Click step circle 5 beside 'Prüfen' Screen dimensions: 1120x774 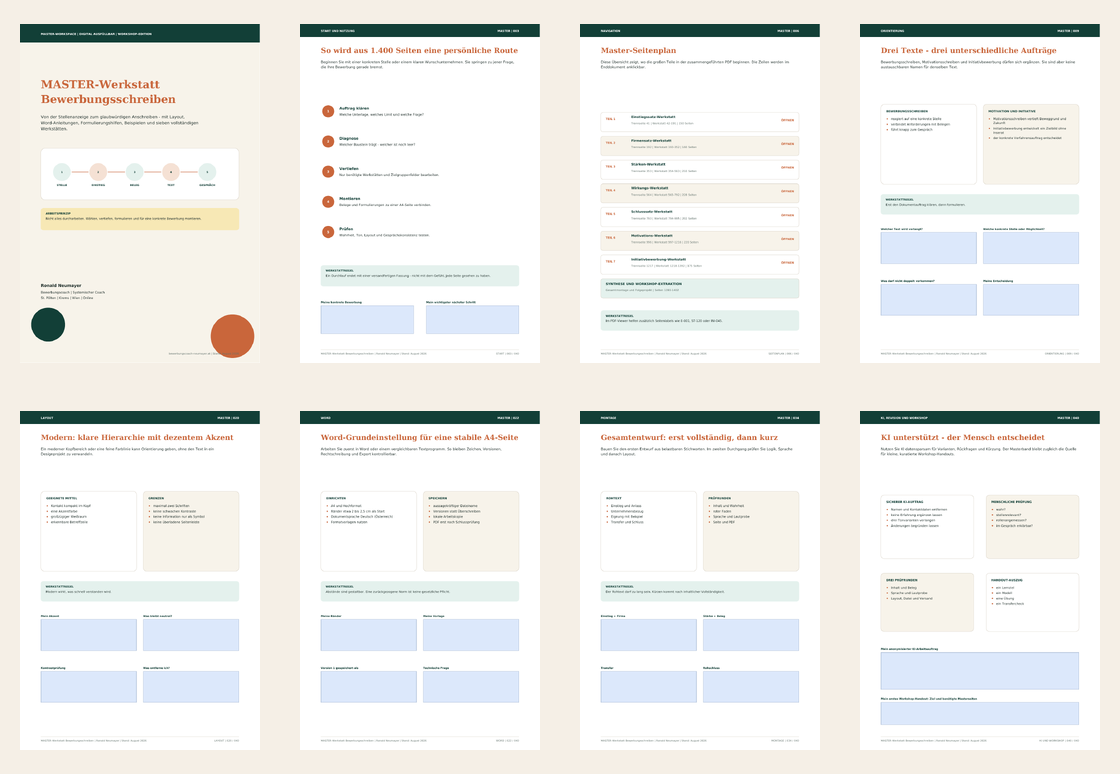point(328,232)
